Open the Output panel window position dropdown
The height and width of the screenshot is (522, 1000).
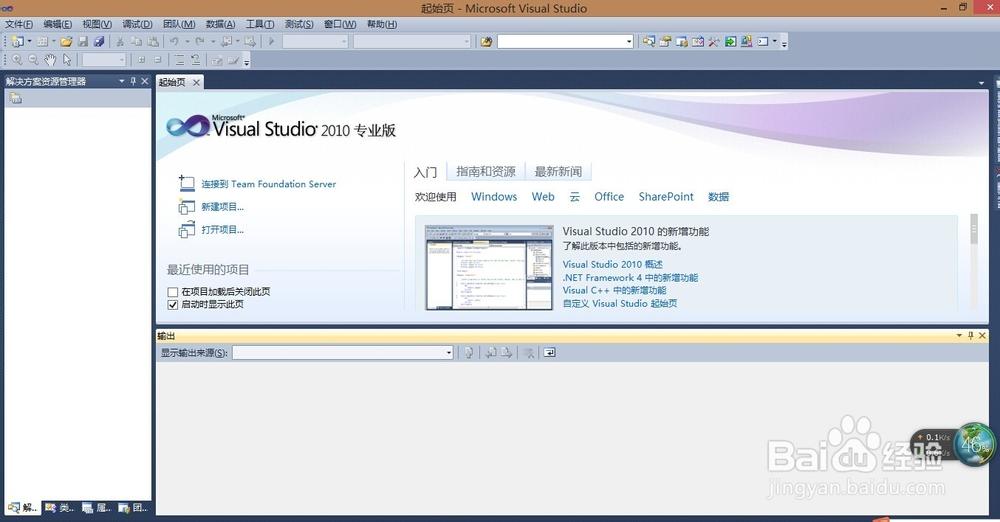[x=959, y=335]
